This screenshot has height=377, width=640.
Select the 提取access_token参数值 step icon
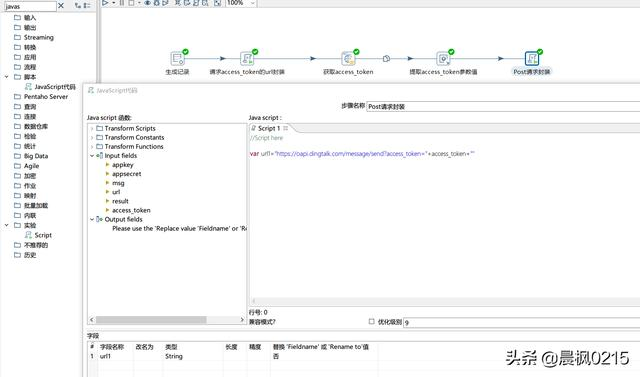[x=443, y=58]
